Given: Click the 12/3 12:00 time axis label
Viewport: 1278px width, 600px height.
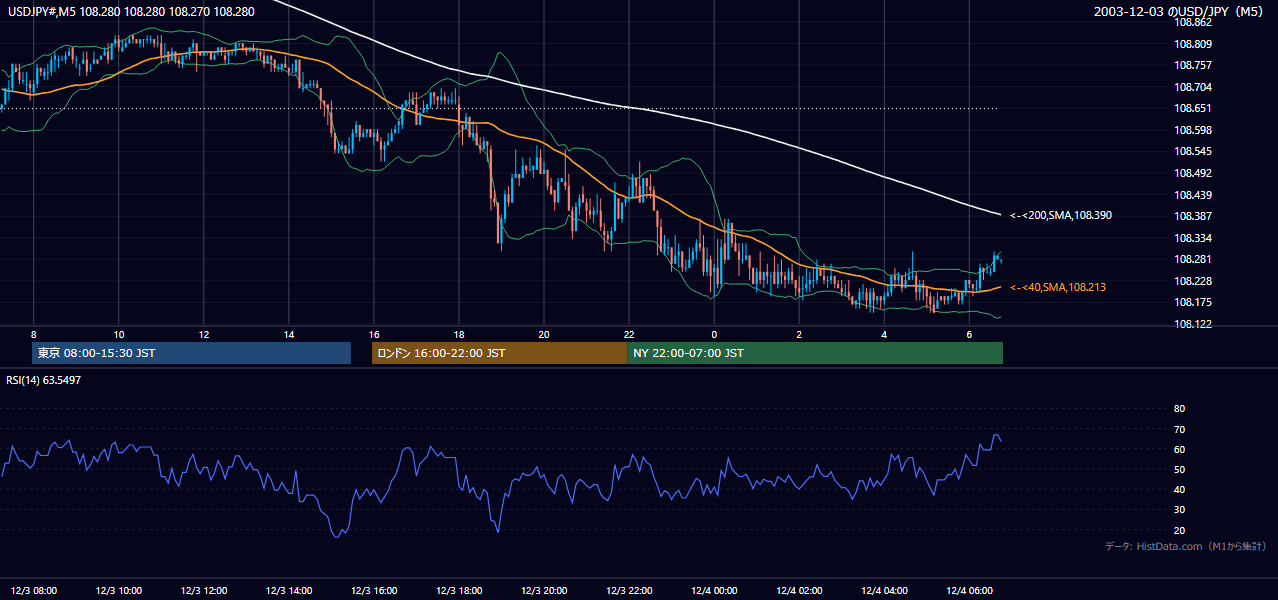Looking at the screenshot, I should (x=203, y=590).
